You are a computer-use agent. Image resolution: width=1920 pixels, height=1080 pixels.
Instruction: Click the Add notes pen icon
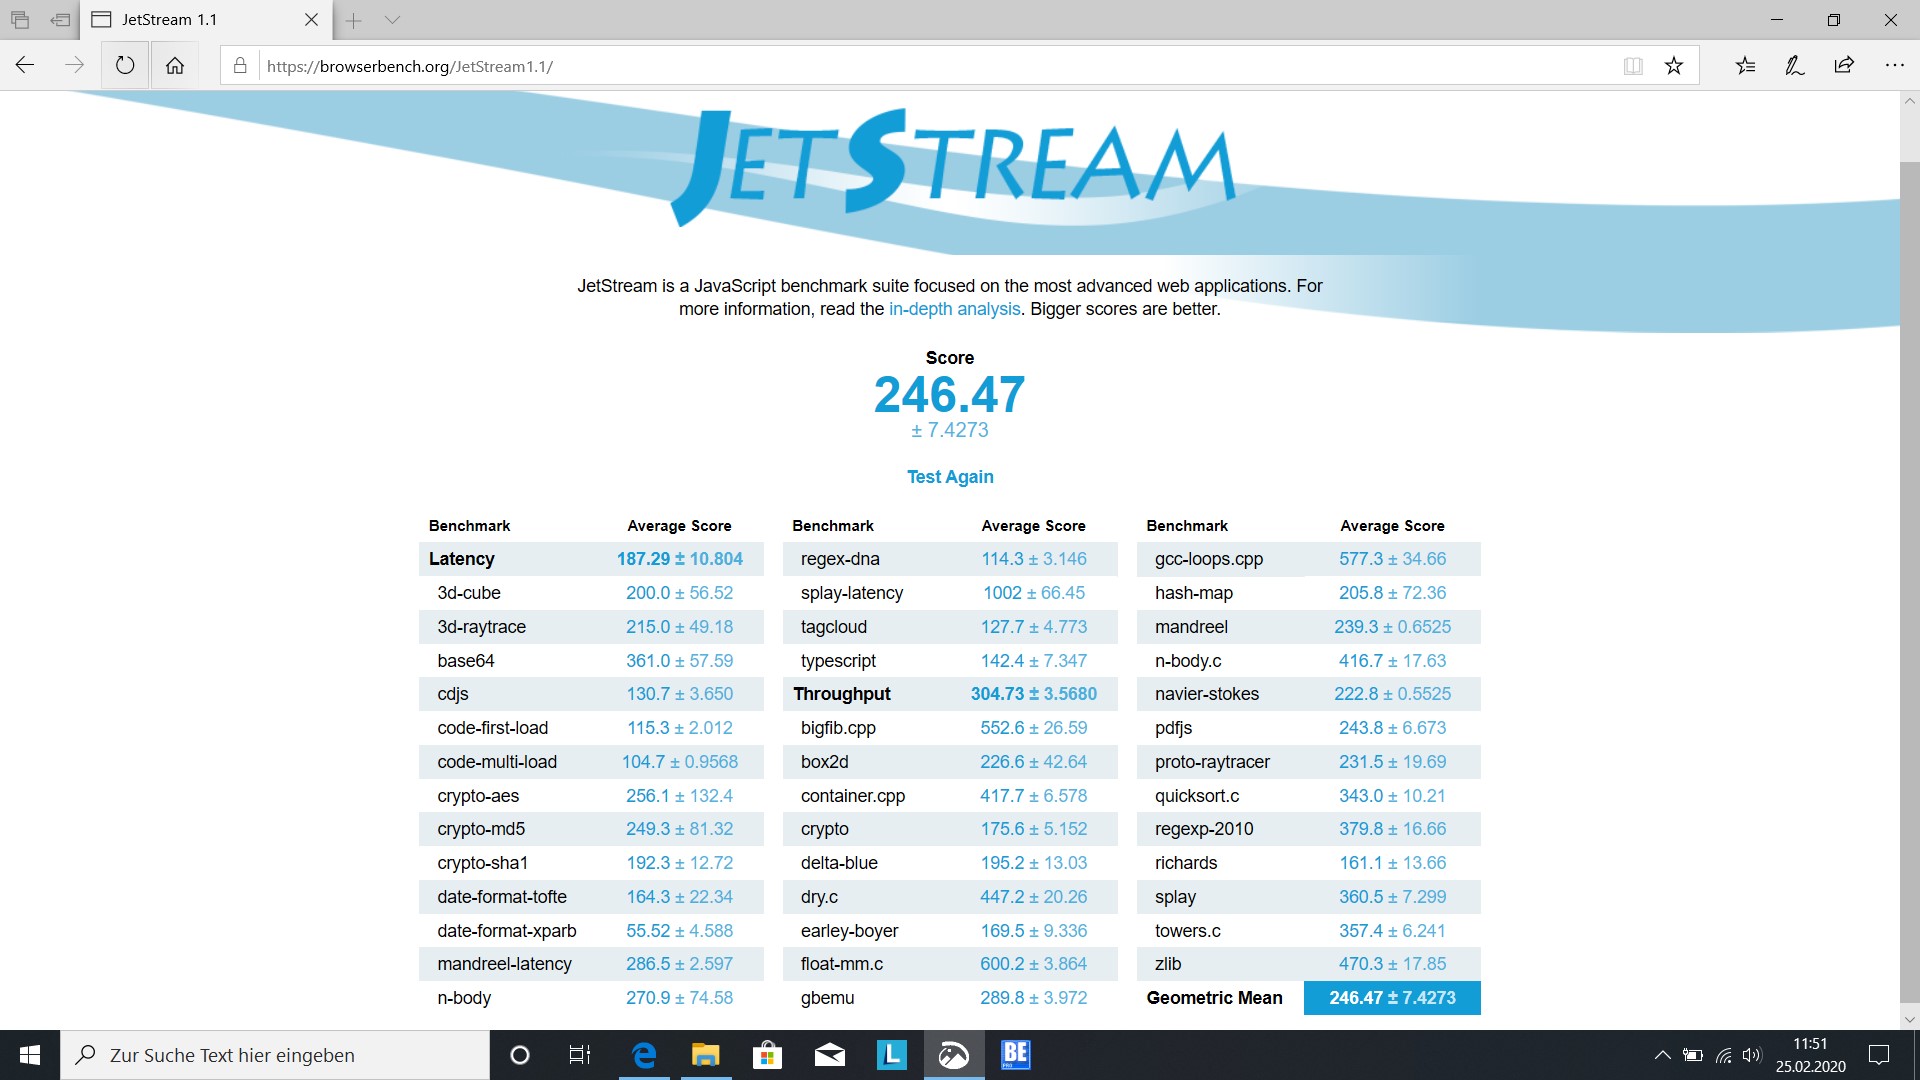pos(1795,66)
